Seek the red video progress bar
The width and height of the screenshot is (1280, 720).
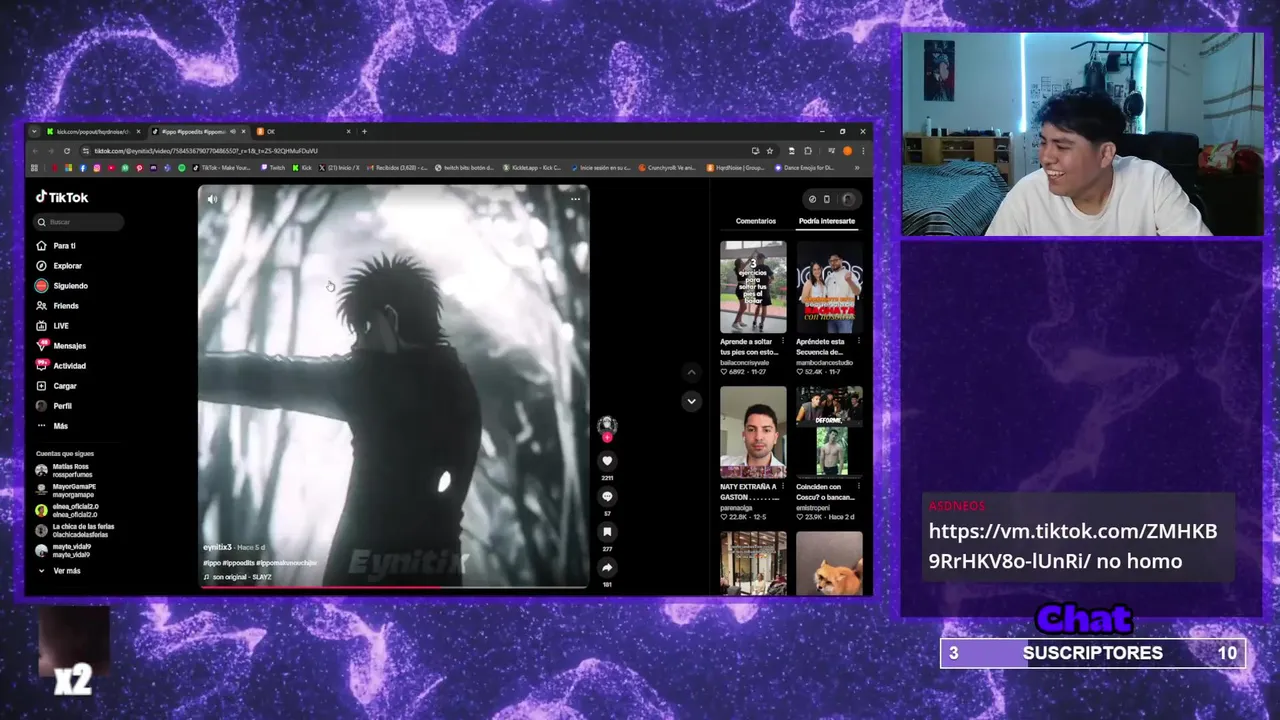[393, 587]
